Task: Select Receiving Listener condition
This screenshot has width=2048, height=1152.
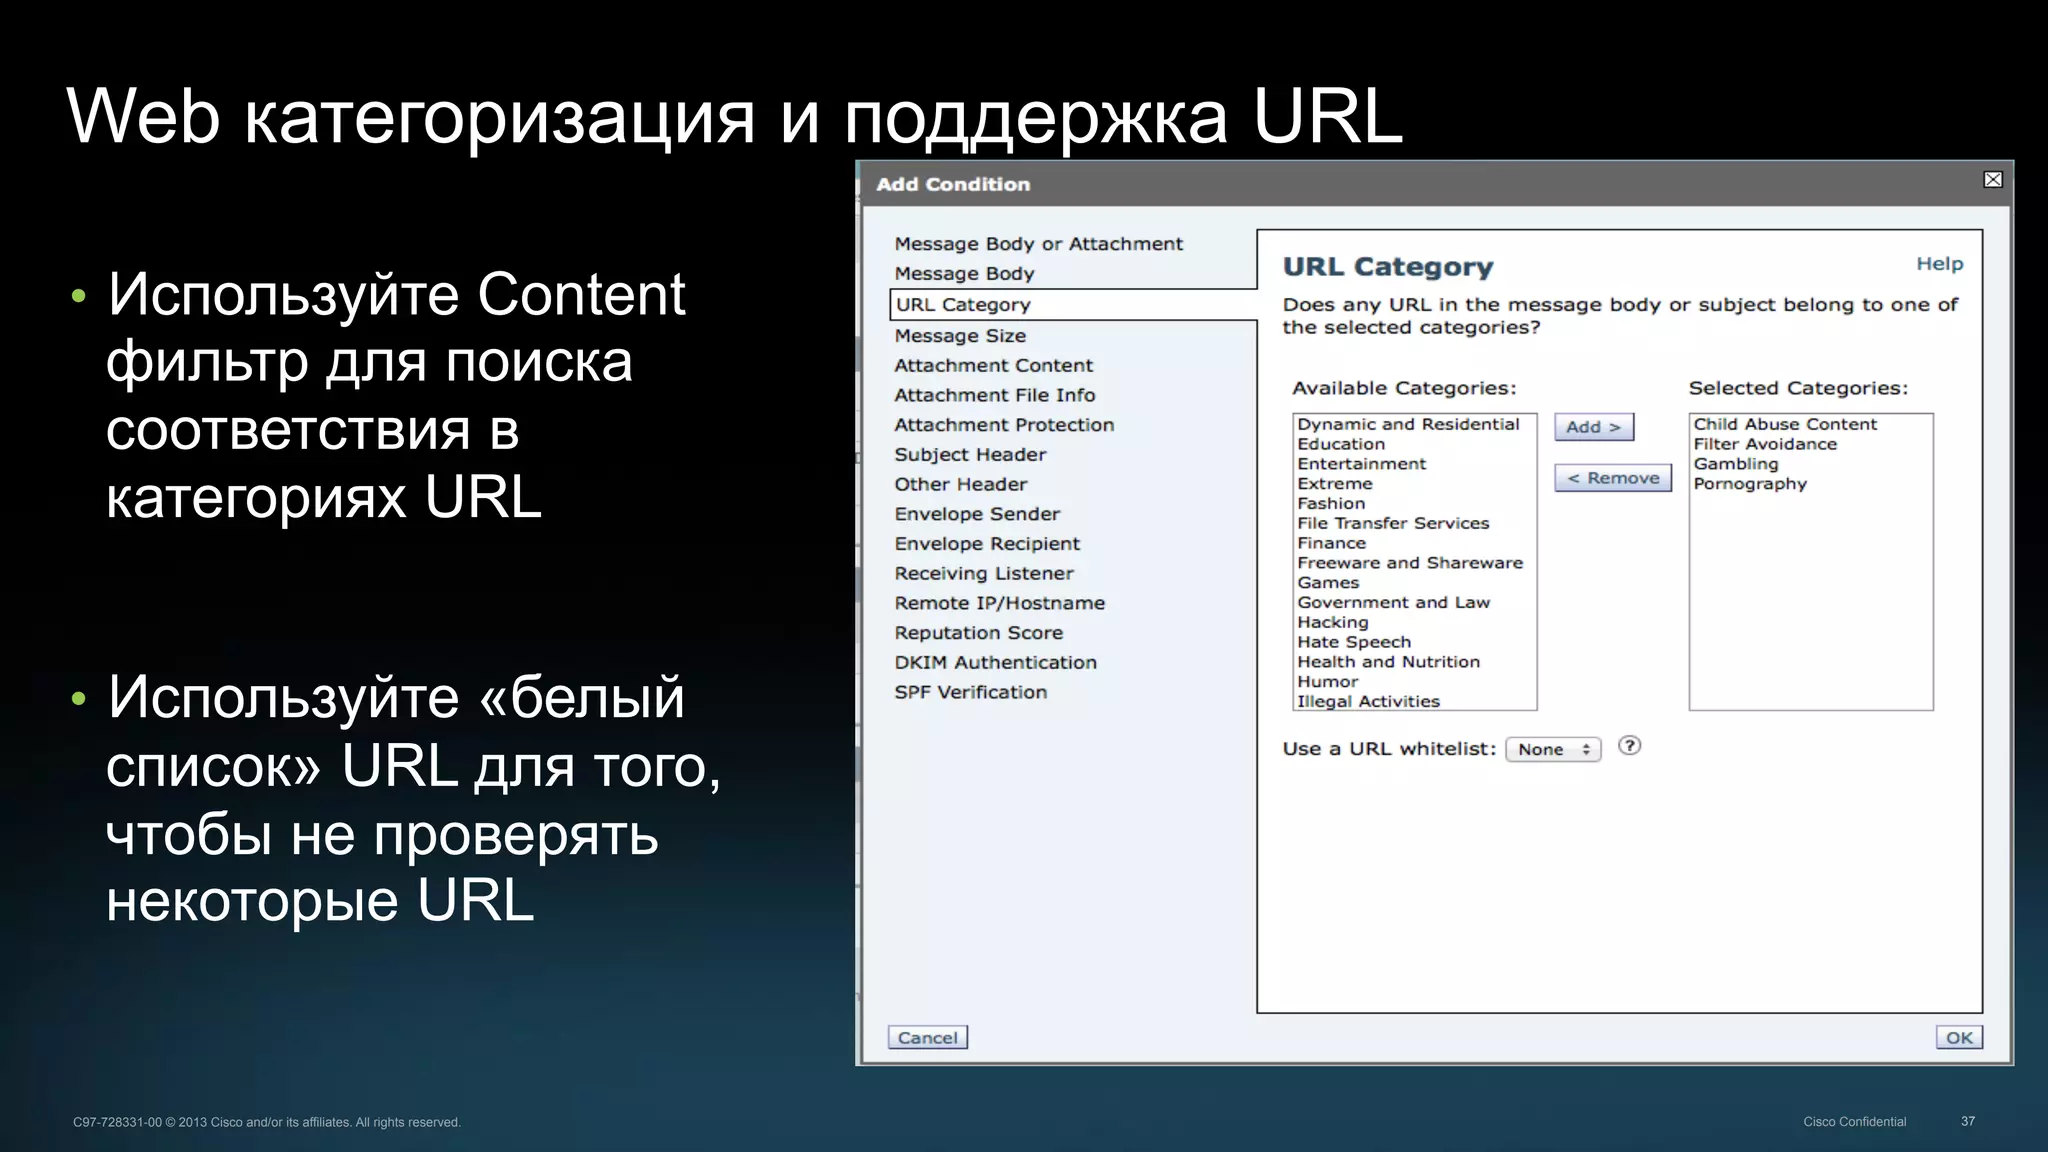Action: coord(984,574)
